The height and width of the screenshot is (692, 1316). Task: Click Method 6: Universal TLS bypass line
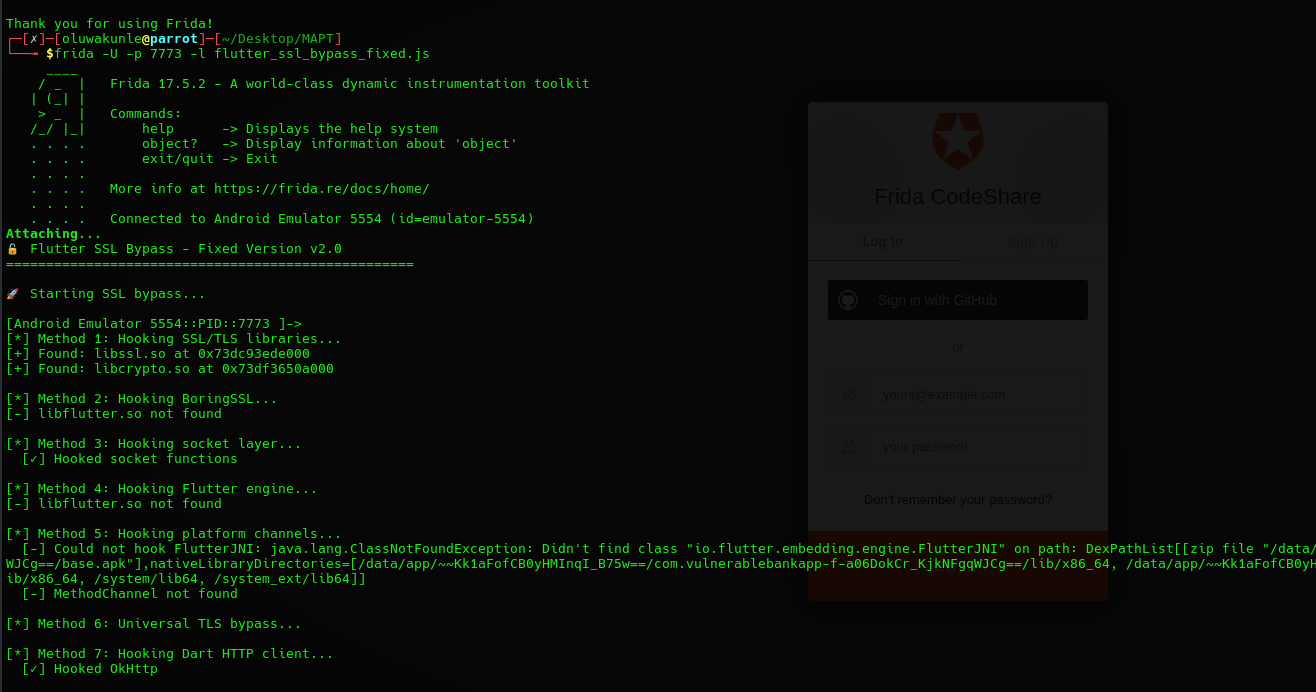154,624
